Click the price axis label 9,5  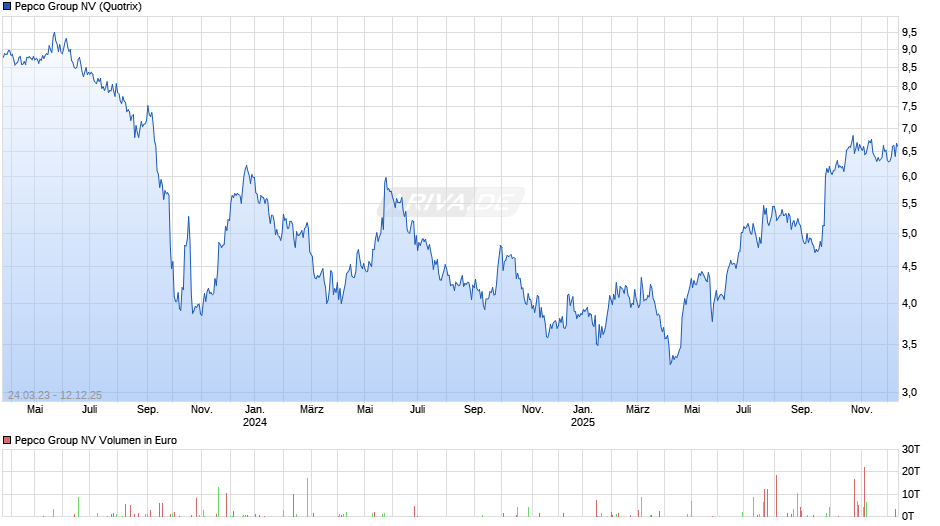tap(909, 32)
